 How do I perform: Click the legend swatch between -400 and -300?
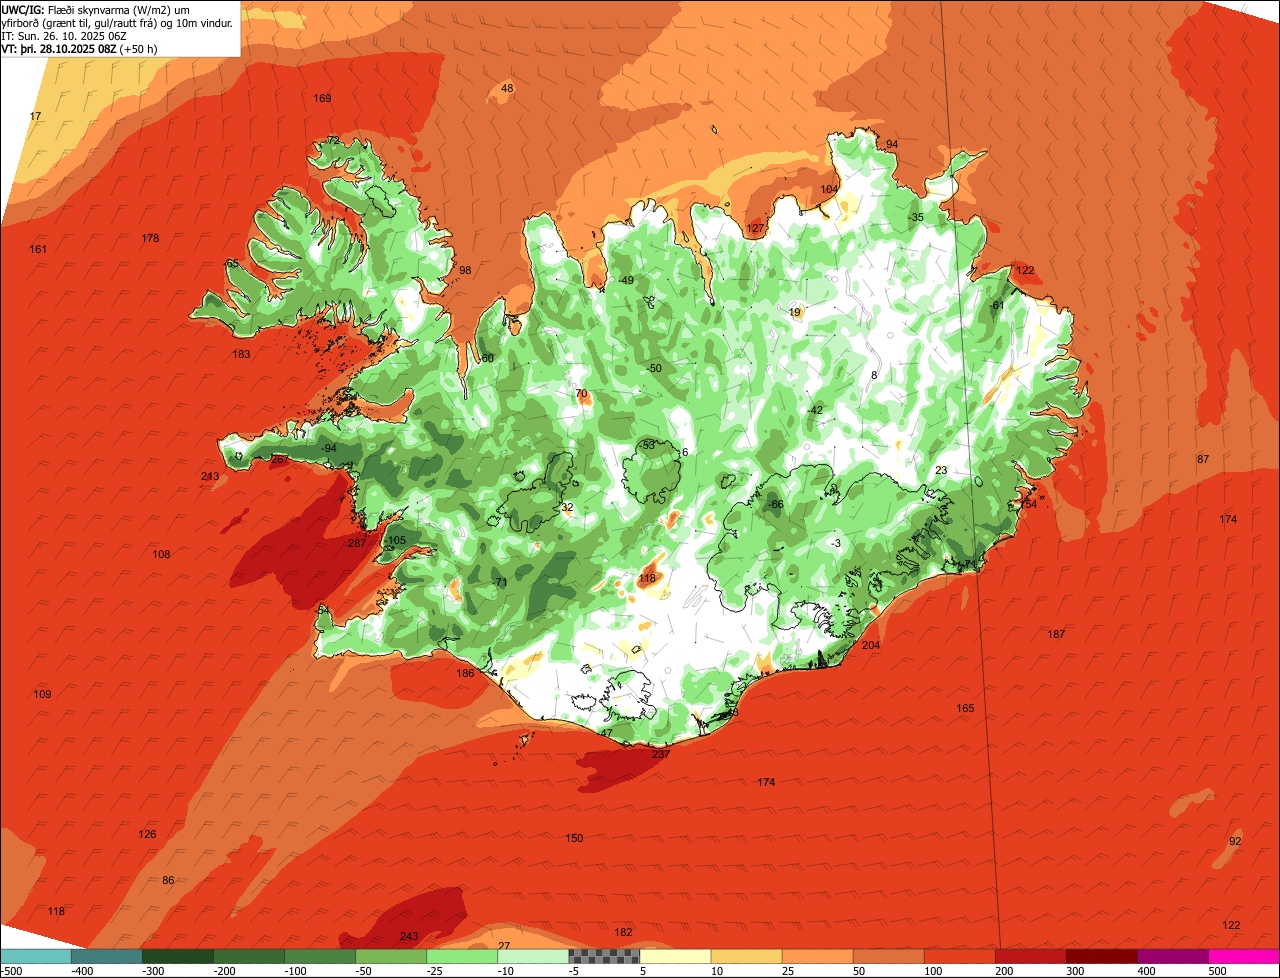(107, 956)
